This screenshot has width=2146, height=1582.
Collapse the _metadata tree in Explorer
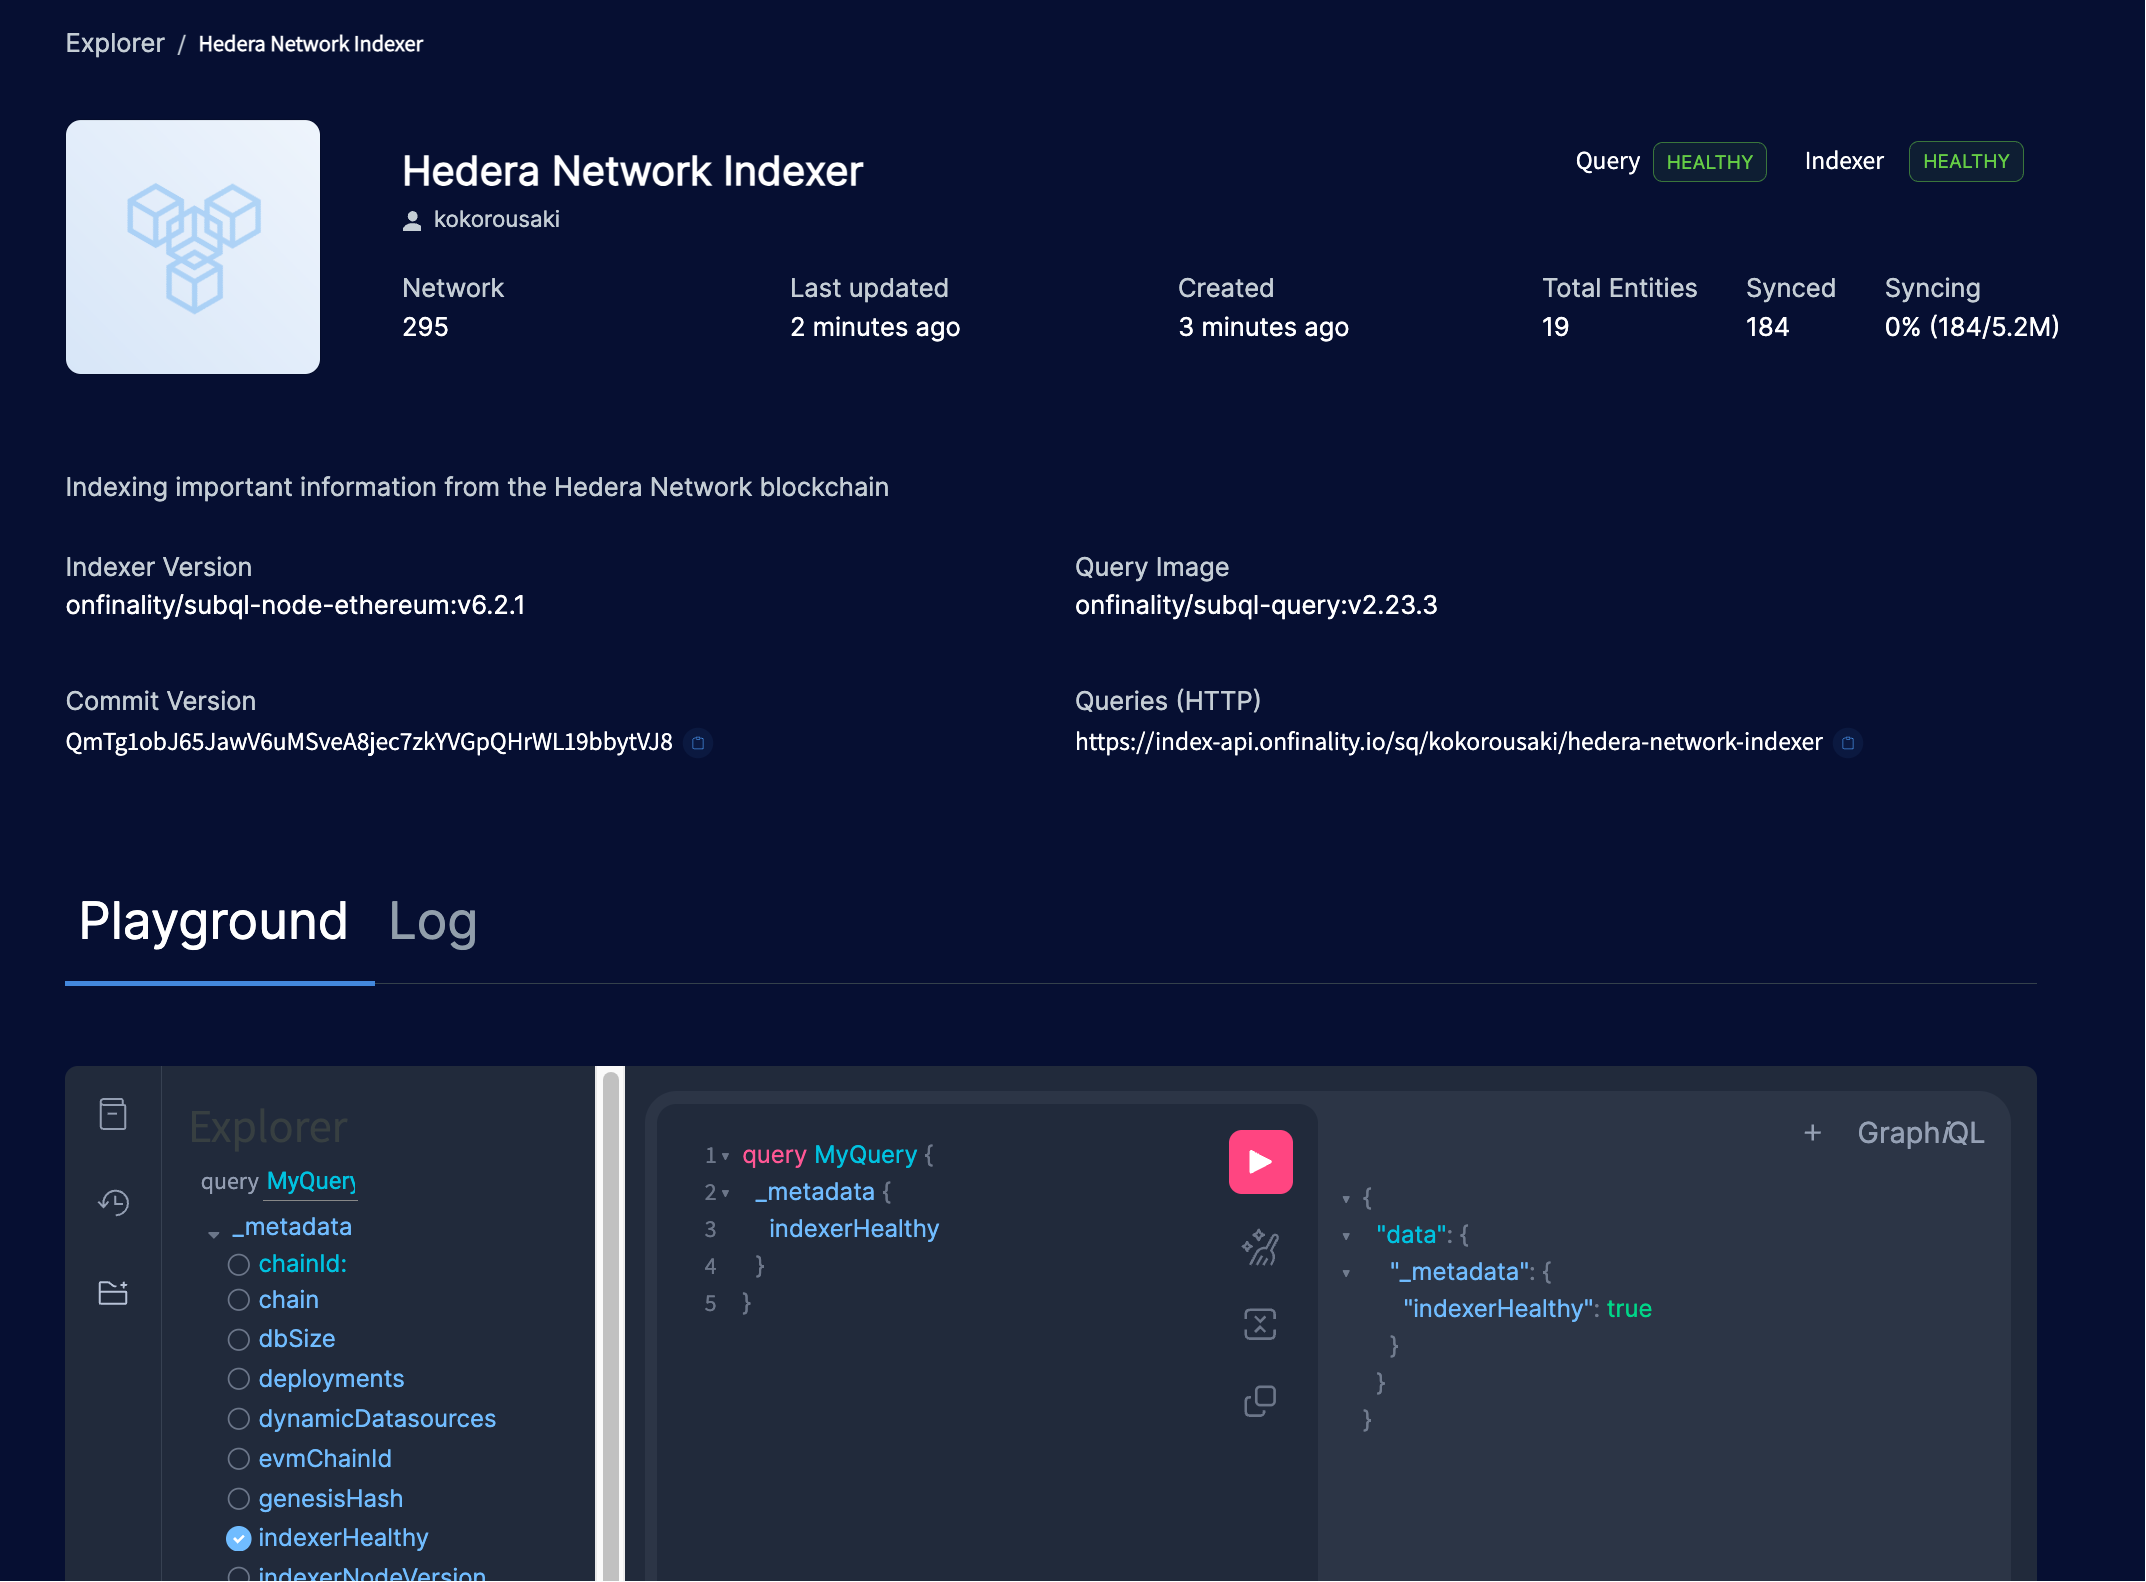click(x=214, y=1233)
